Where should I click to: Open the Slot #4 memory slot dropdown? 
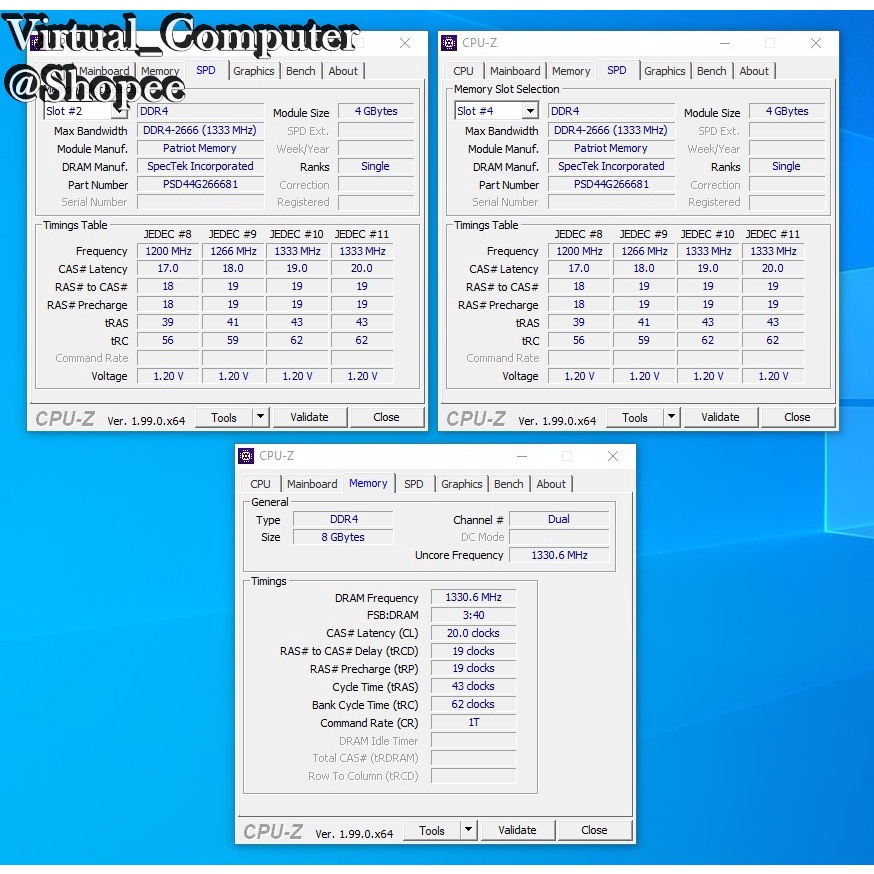pyautogui.click(x=530, y=111)
